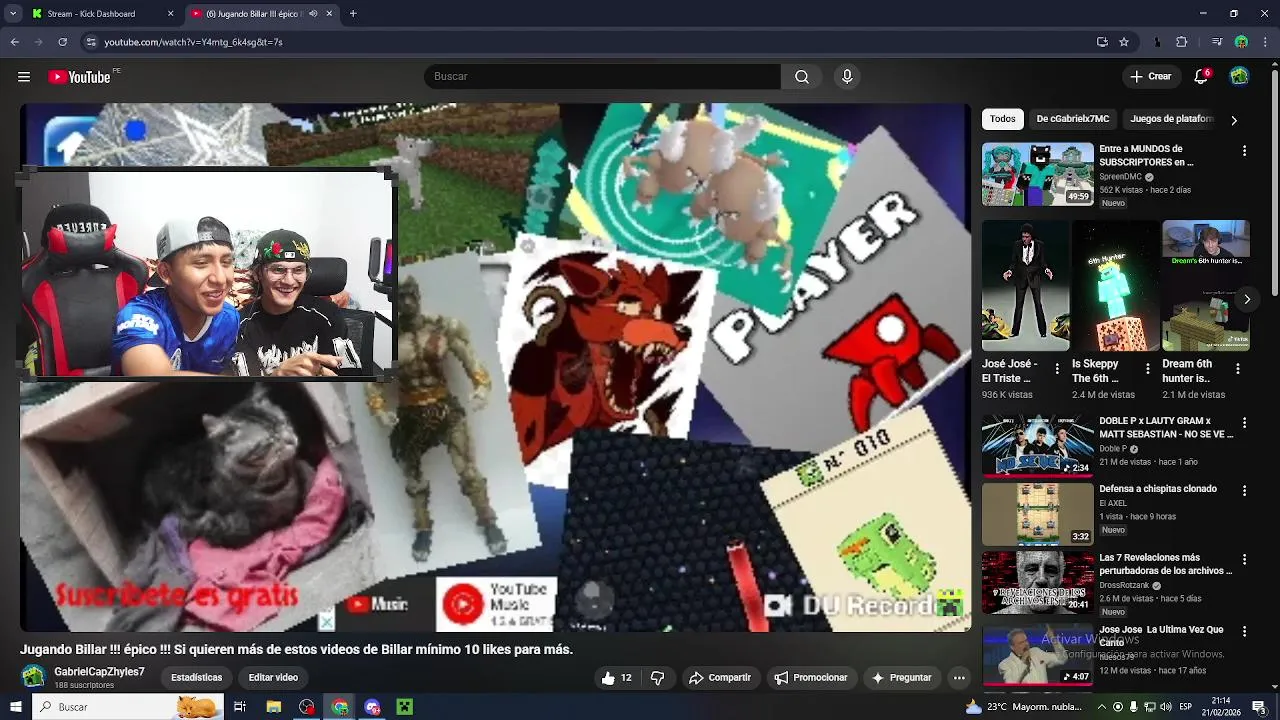Open options for Entre a MUNDOS video
The image size is (1280, 720).
1244,151
